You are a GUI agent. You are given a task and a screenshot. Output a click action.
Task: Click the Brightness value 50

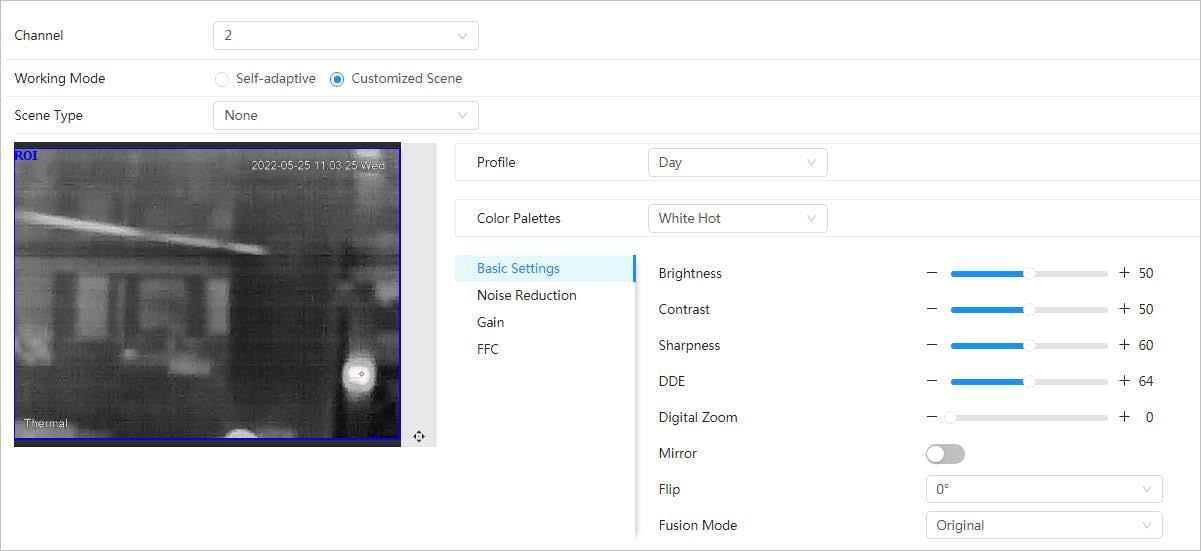click(1146, 273)
